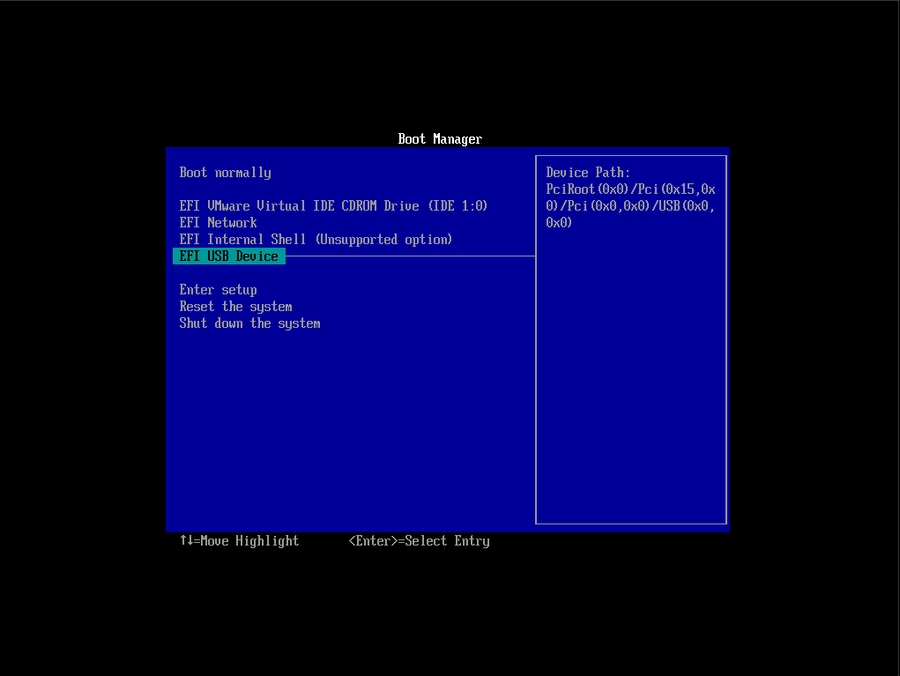Click the up/down arrows Move Highlight hint
900x676 pixels.
[239, 541]
